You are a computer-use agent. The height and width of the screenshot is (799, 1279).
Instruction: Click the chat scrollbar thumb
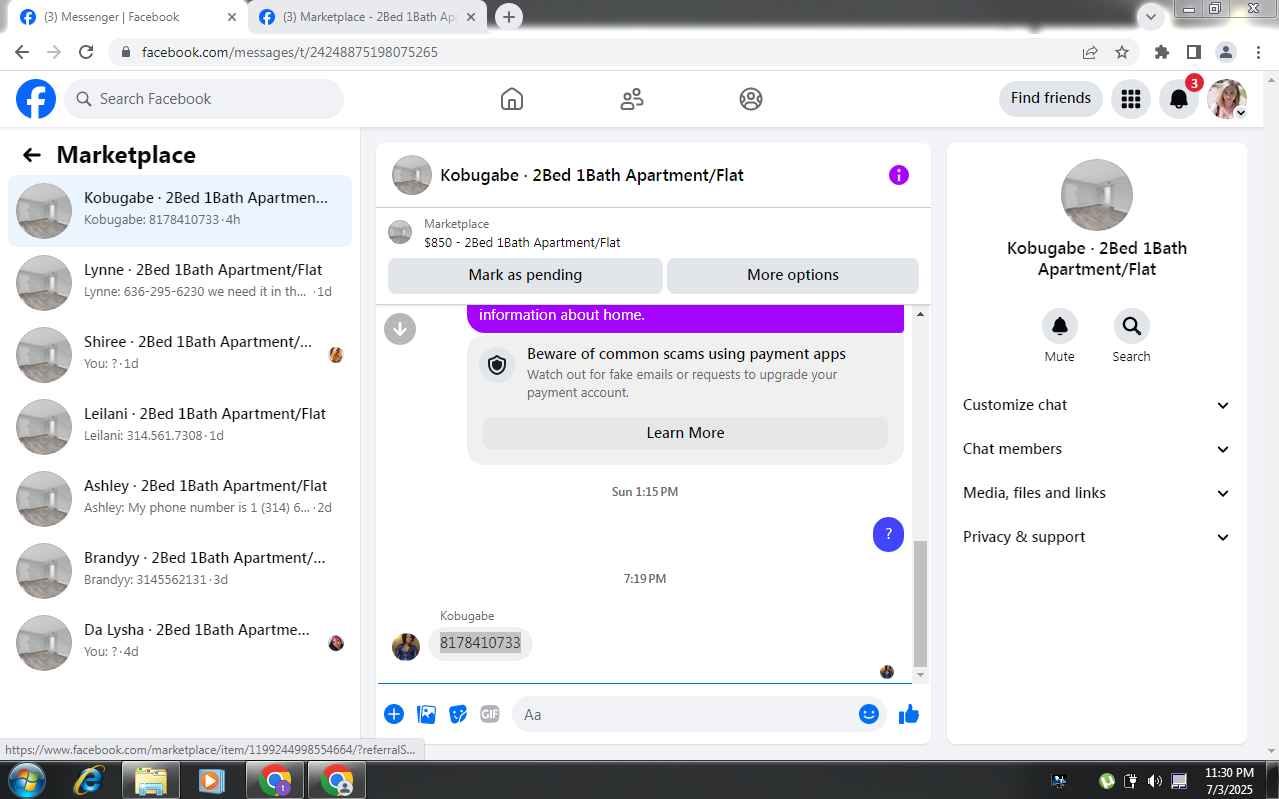921,604
